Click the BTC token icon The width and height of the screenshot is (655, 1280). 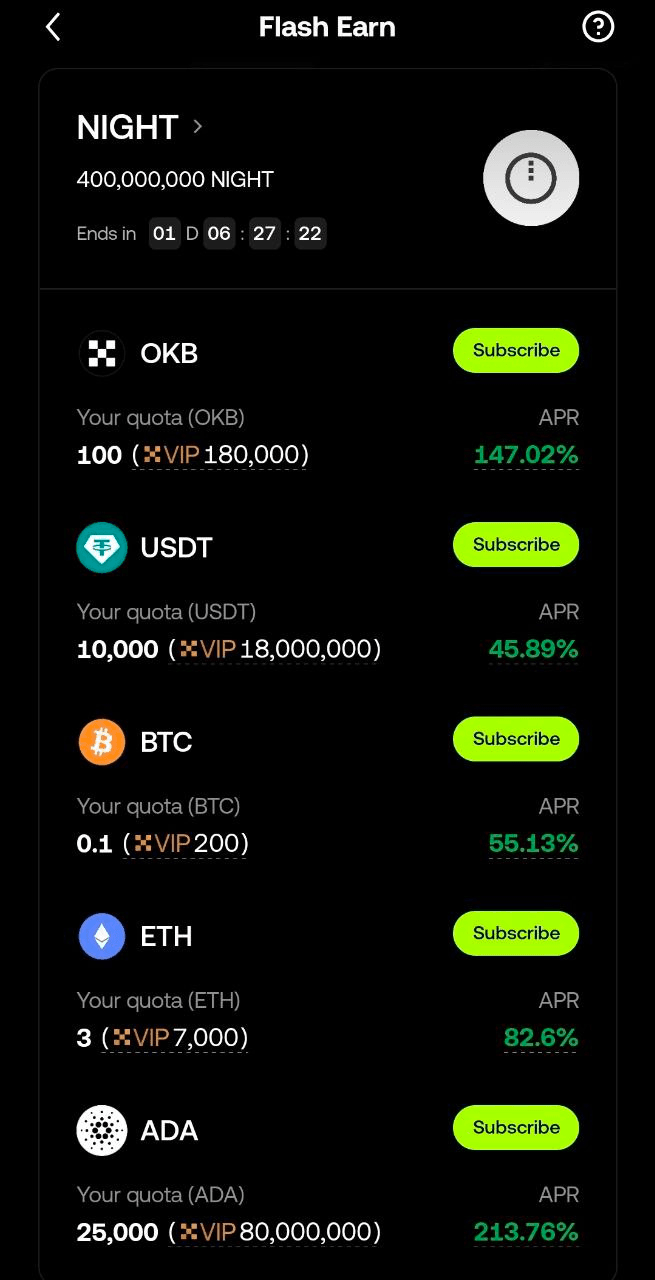click(100, 741)
